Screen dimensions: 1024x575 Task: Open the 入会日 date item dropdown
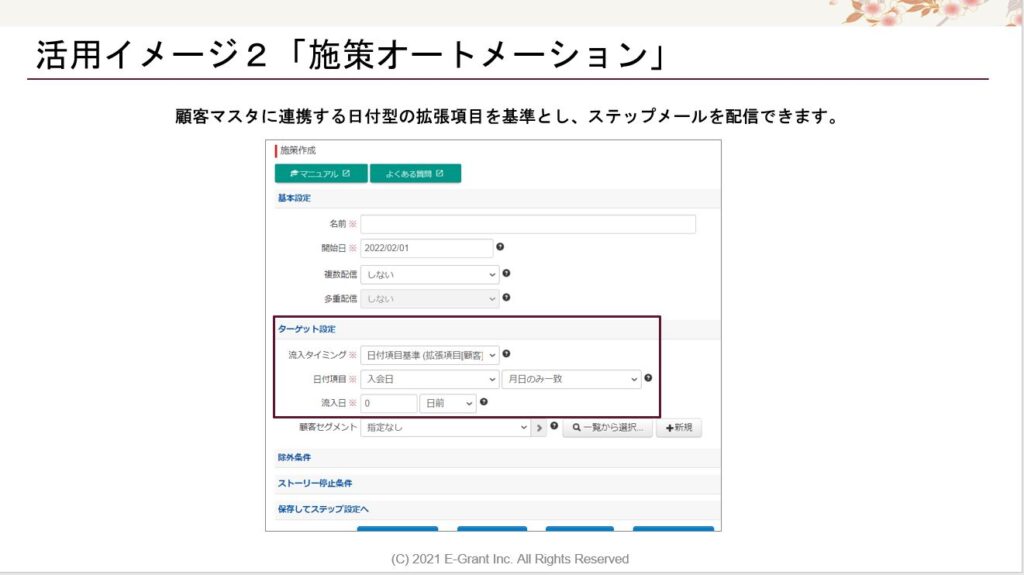[430, 379]
